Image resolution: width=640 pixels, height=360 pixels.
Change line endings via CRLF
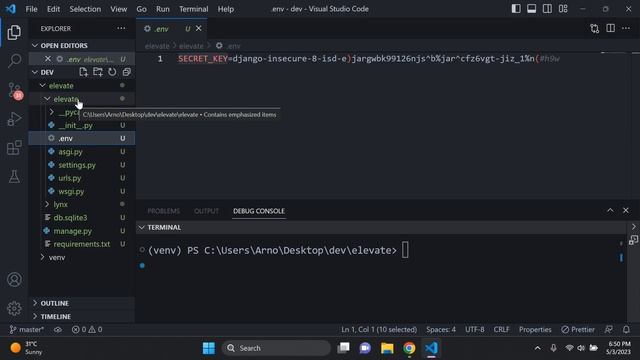tap(501, 329)
